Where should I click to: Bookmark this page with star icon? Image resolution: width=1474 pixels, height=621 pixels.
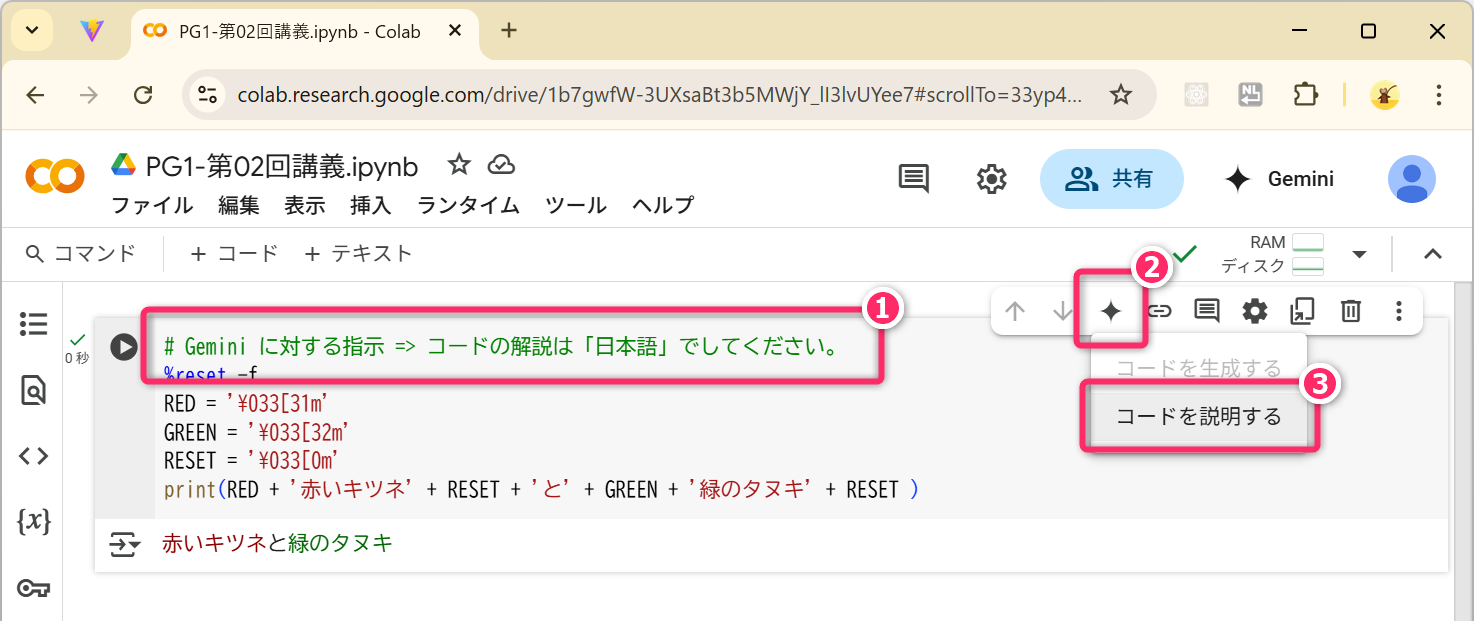tap(1121, 95)
